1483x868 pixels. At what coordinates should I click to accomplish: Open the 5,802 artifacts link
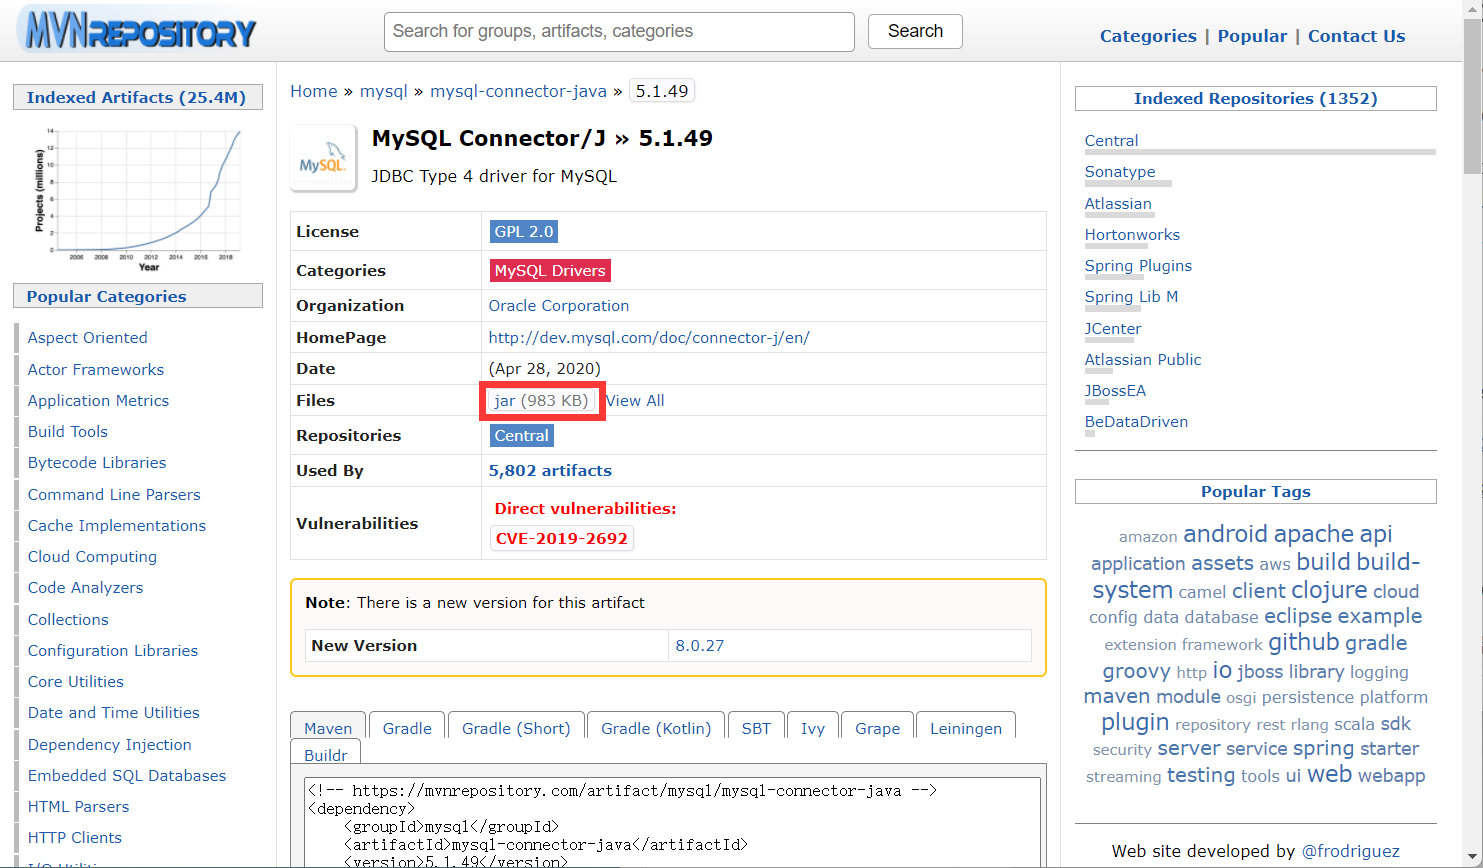click(x=550, y=471)
